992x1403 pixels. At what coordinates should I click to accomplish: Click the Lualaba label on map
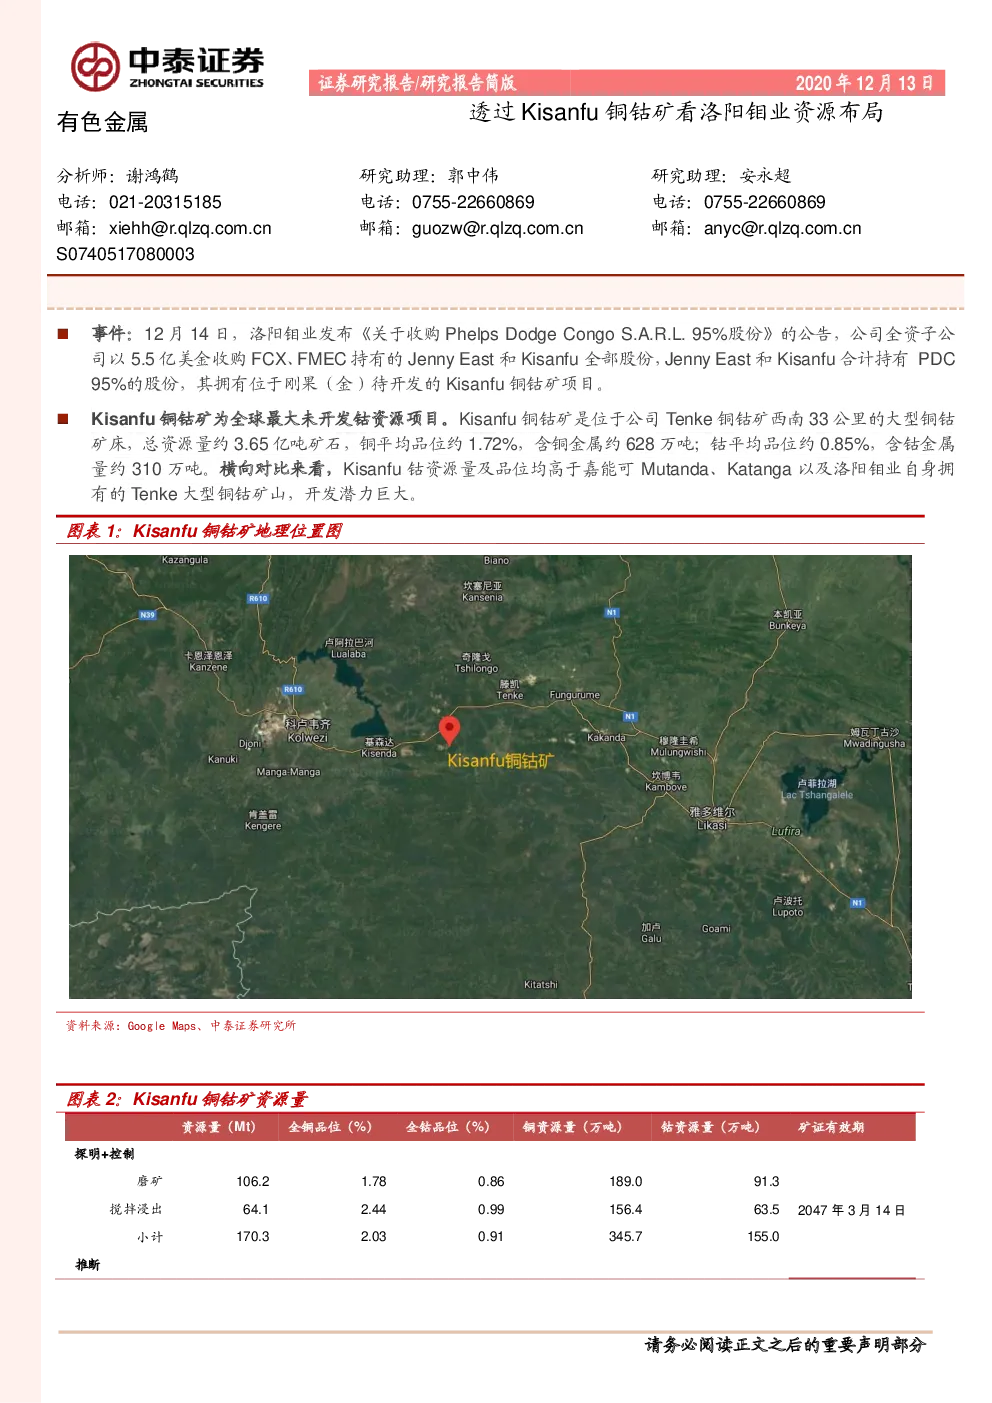point(348,648)
